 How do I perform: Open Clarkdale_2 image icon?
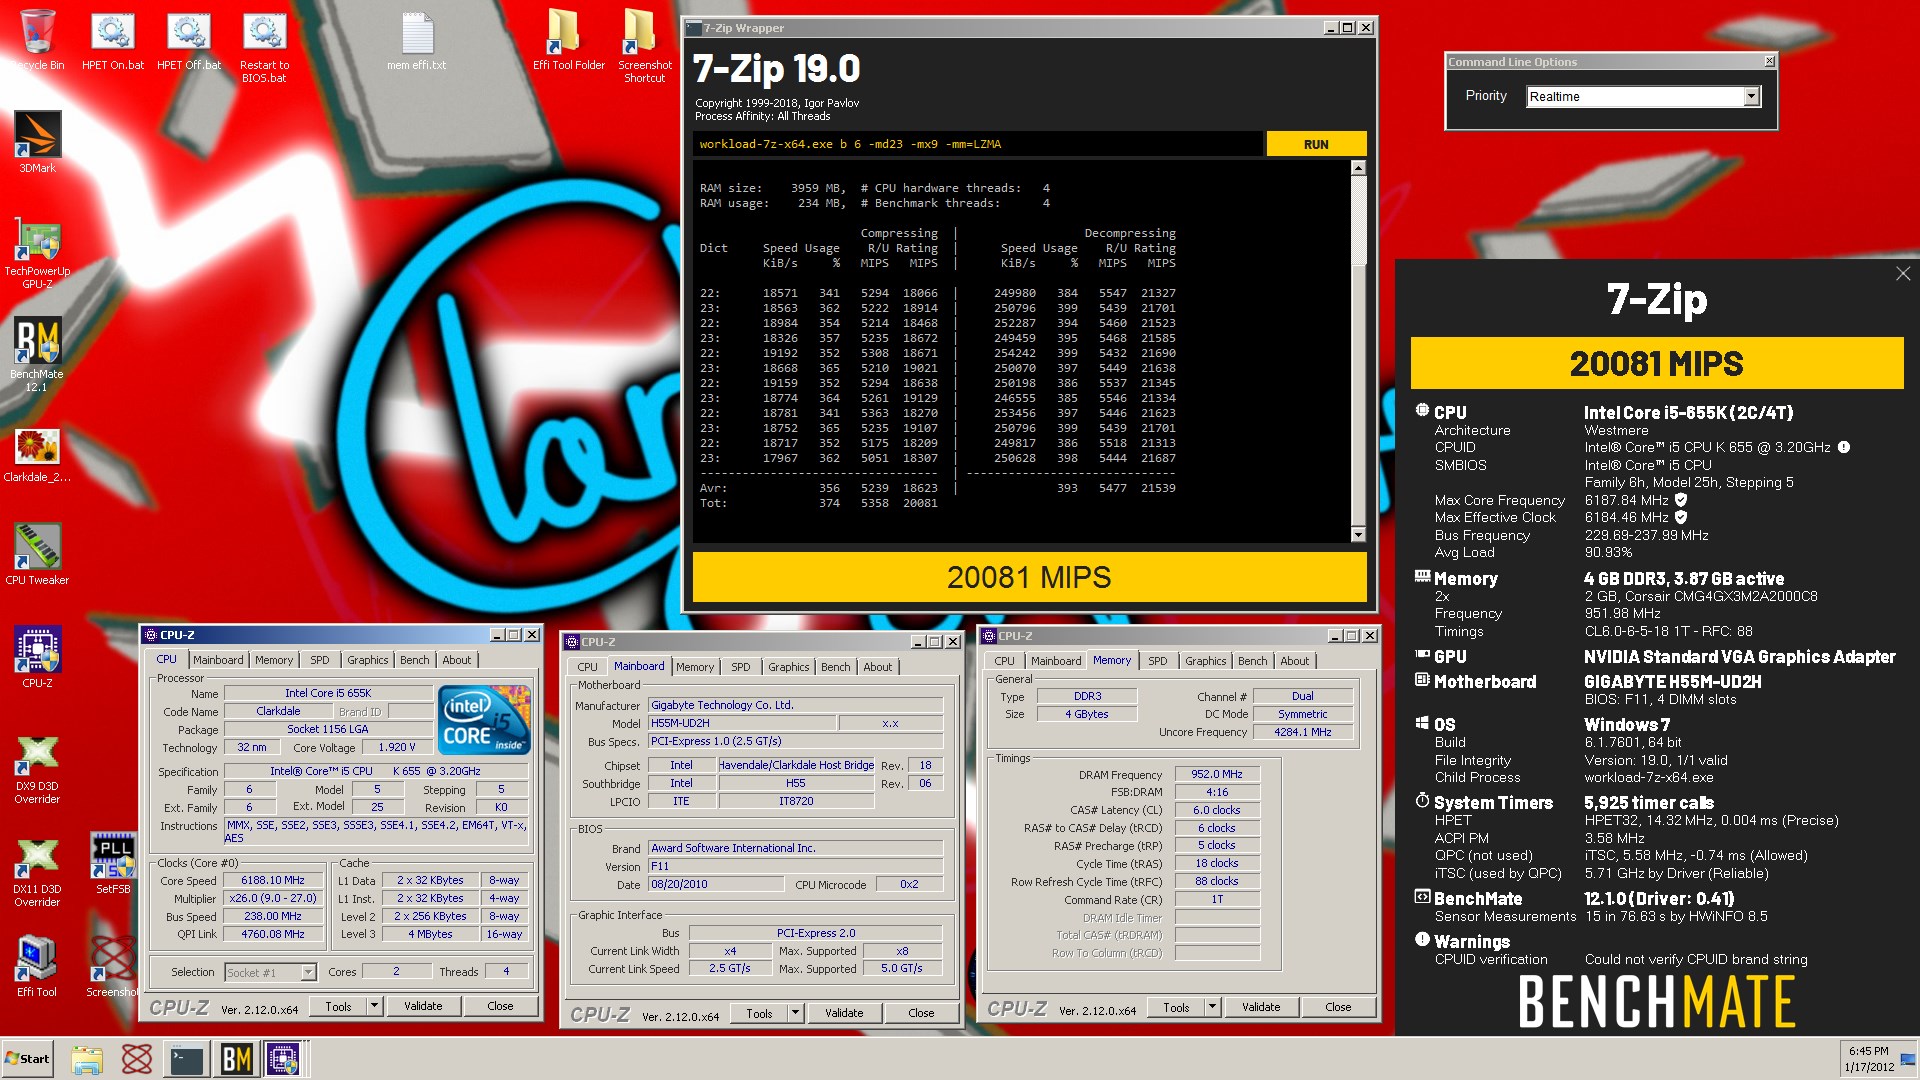click(x=37, y=454)
